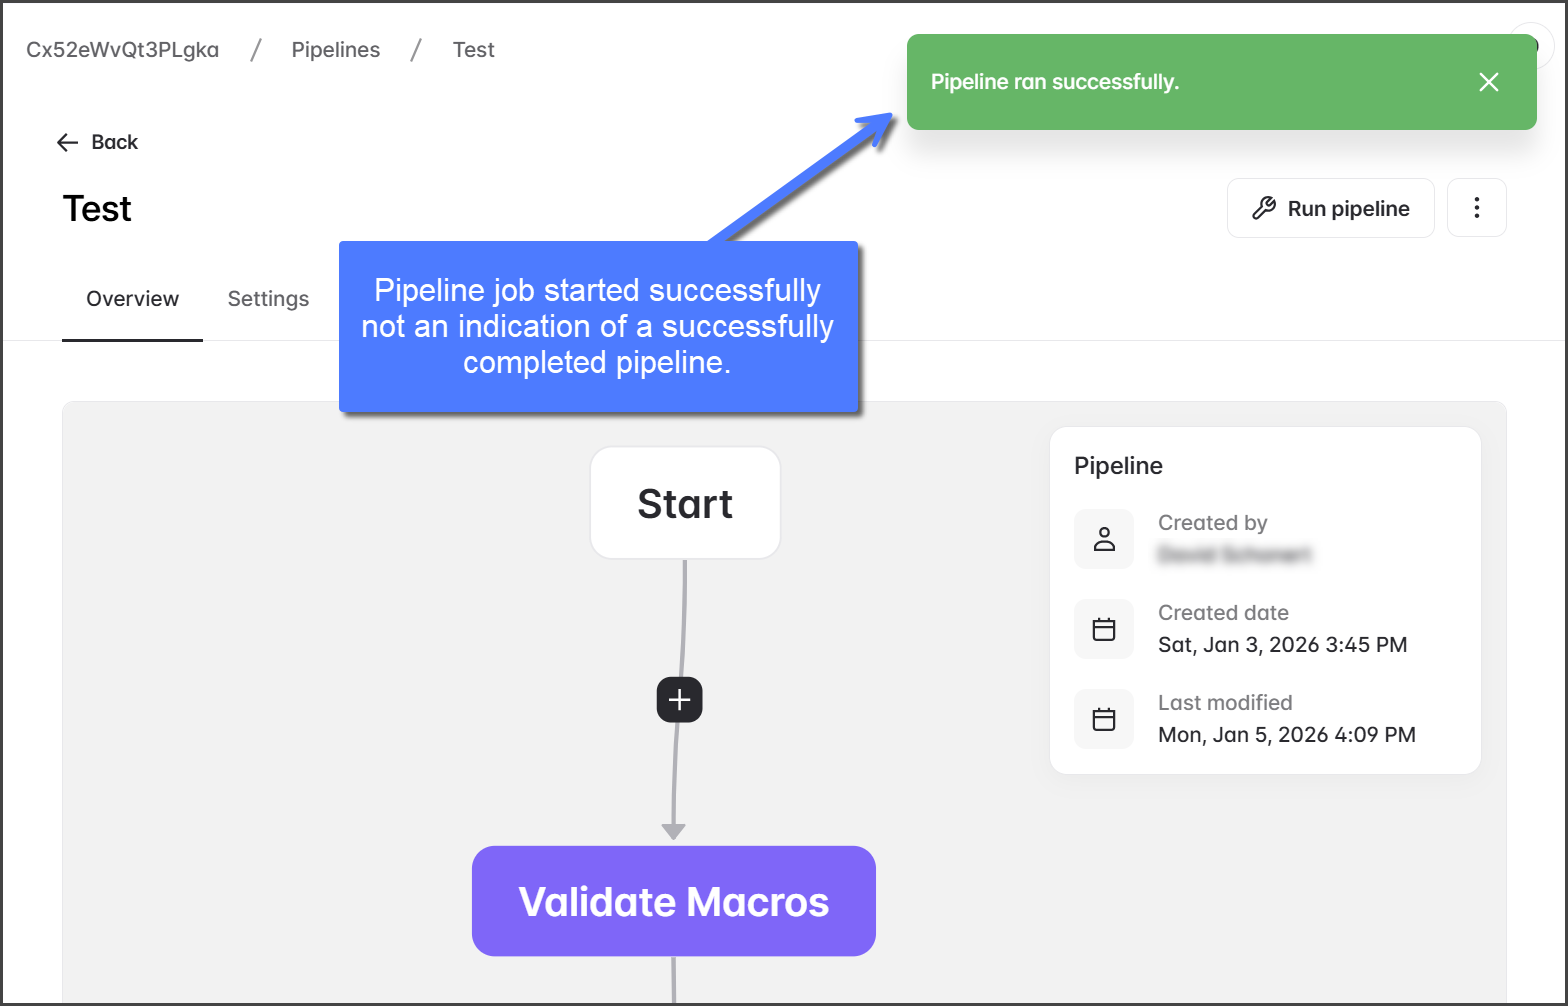Switch to the Settings tab
The height and width of the screenshot is (1006, 1568).
click(268, 299)
